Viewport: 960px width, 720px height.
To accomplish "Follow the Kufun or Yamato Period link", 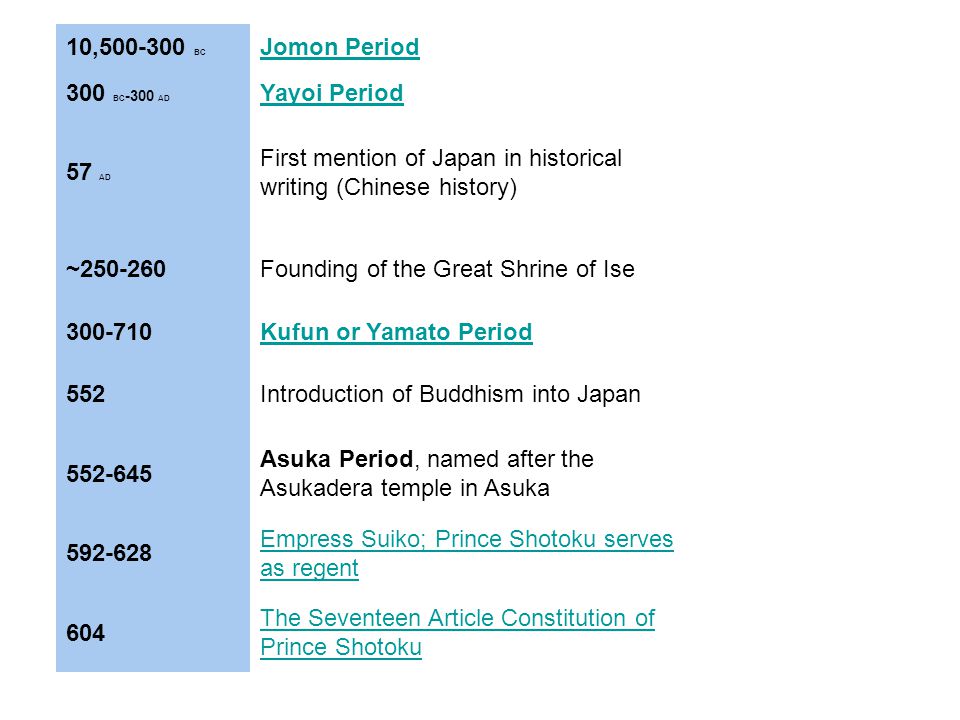I will (396, 332).
